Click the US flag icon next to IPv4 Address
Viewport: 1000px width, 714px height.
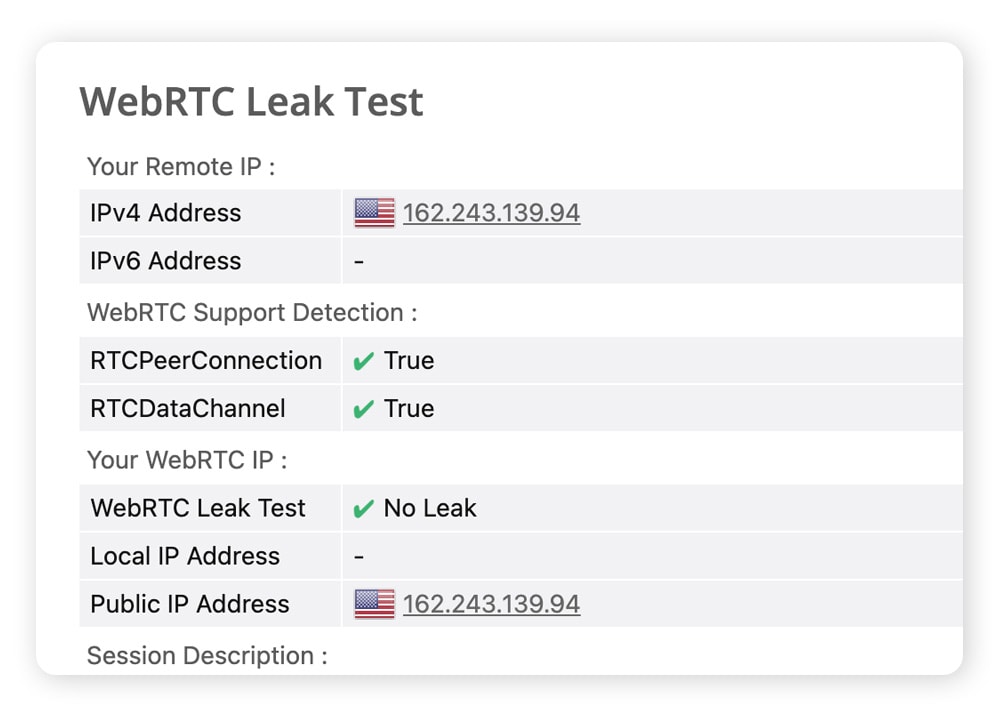click(x=372, y=212)
